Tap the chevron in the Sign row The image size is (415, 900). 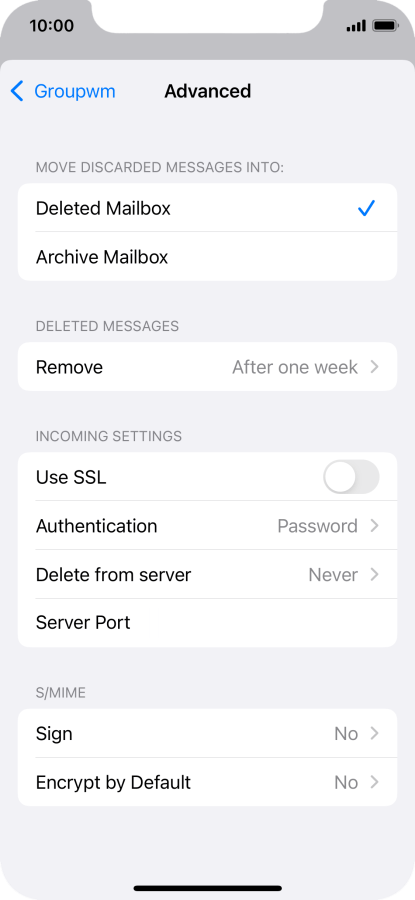[375, 734]
